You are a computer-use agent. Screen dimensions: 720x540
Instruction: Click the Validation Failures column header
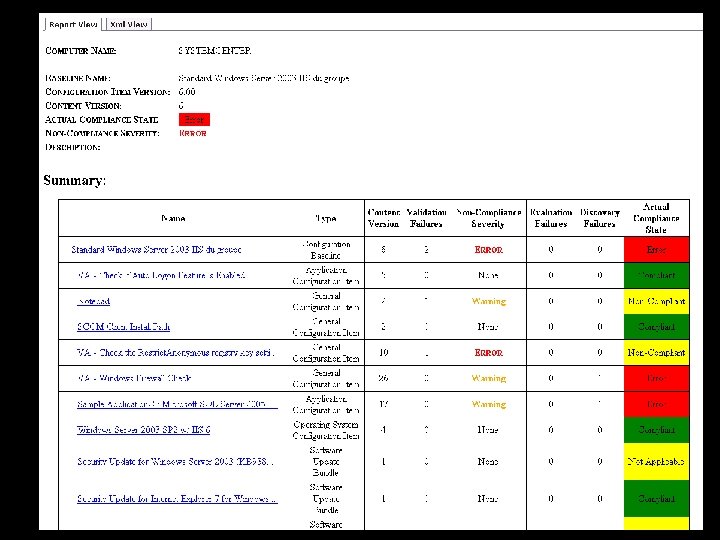[x=426, y=218]
